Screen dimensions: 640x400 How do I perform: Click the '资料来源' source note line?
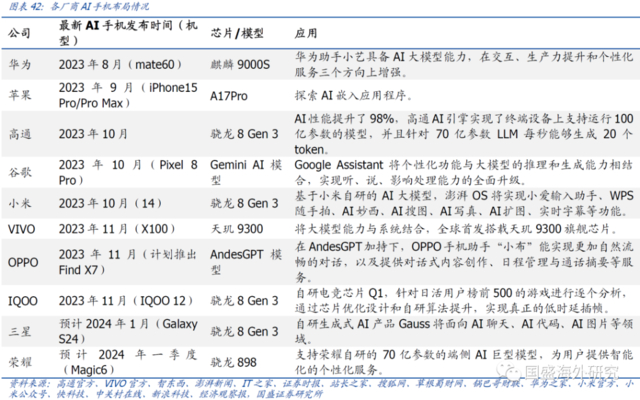[x=321, y=389]
